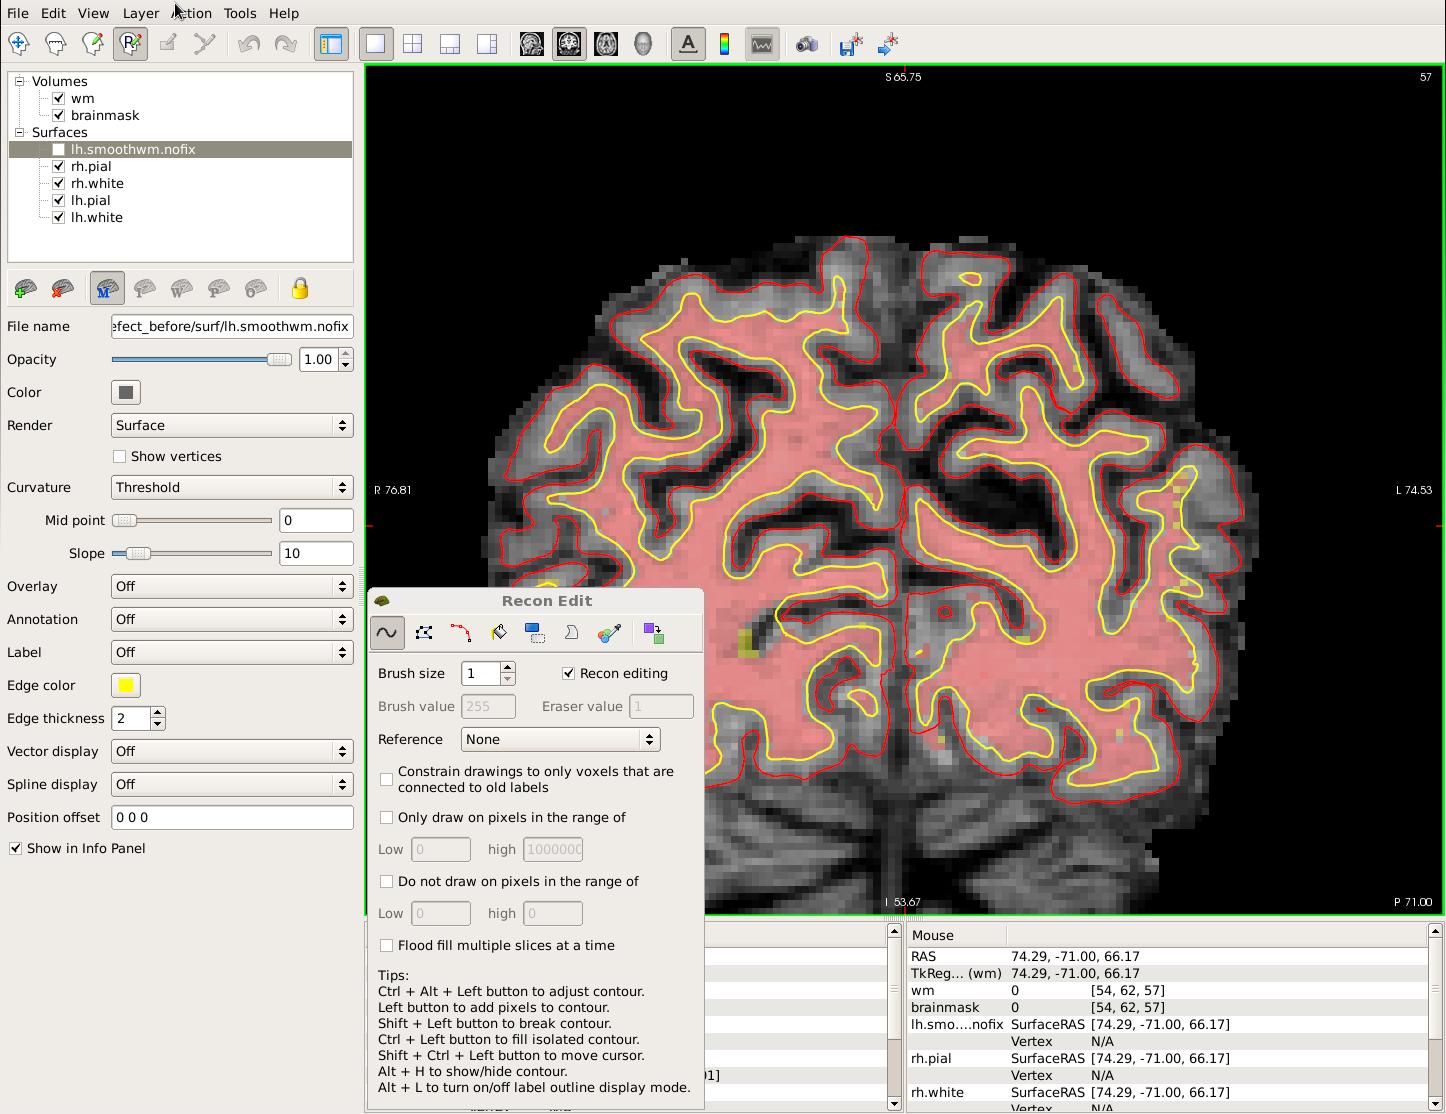Click the yellow Edge color swatch
Image resolution: width=1446 pixels, height=1114 pixels.
coord(126,686)
